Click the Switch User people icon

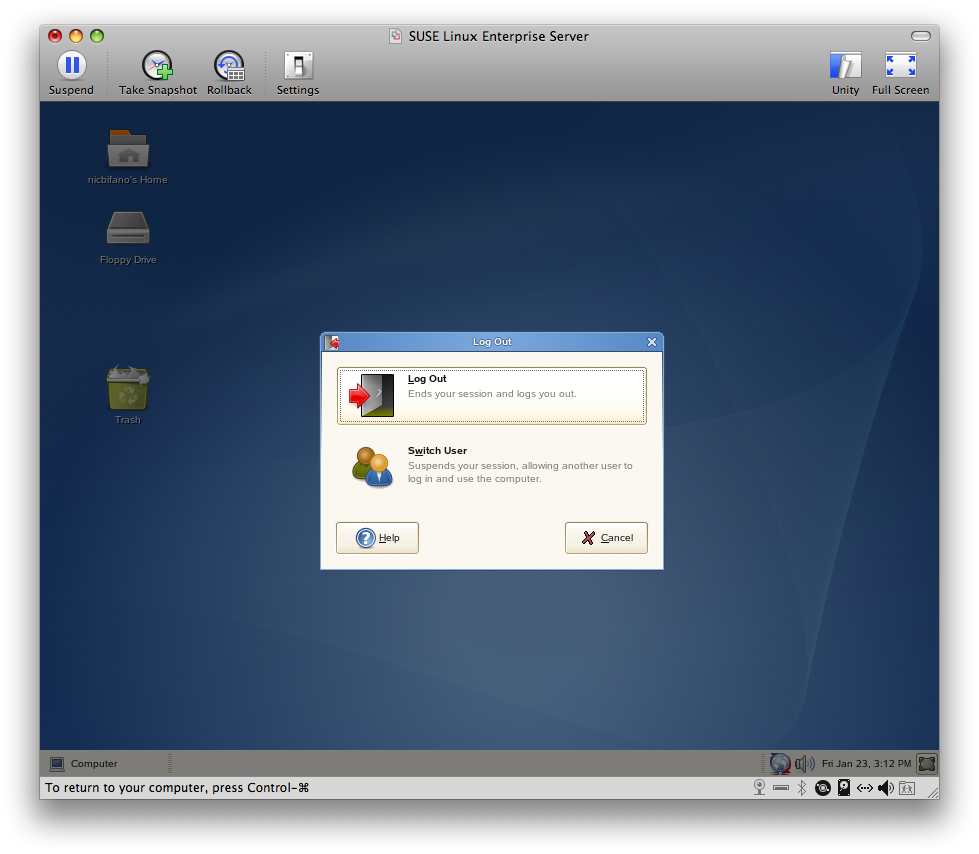tap(372, 466)
